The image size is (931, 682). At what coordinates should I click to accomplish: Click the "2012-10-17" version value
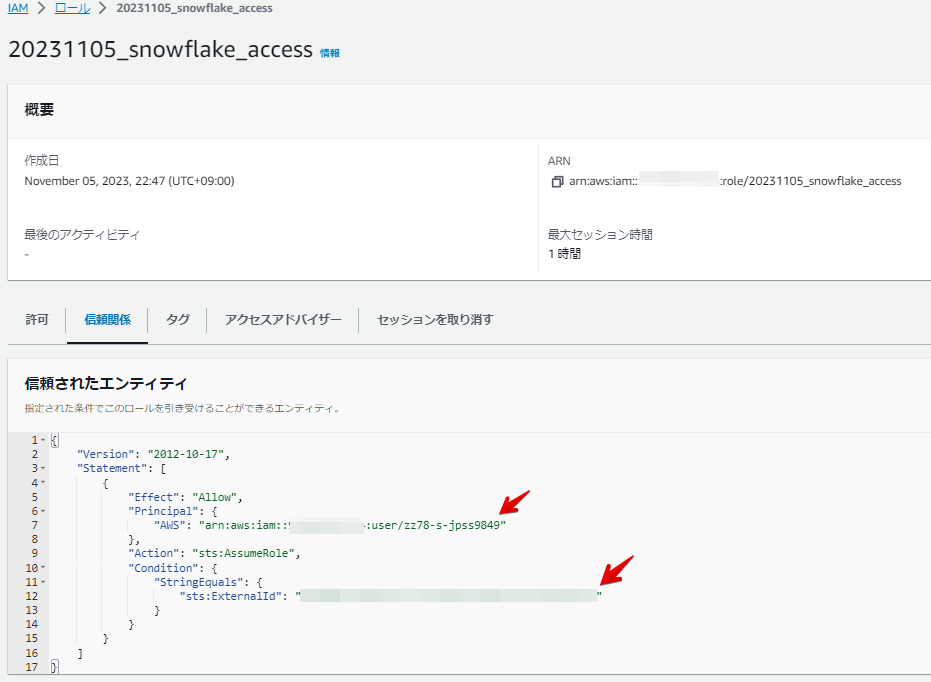(186, 454)
